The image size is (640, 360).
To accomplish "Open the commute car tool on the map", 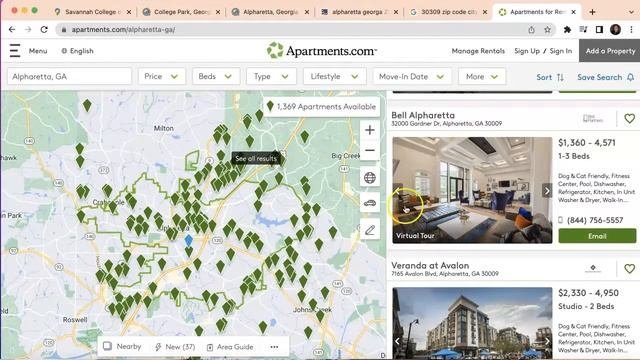I will [370, 203].
